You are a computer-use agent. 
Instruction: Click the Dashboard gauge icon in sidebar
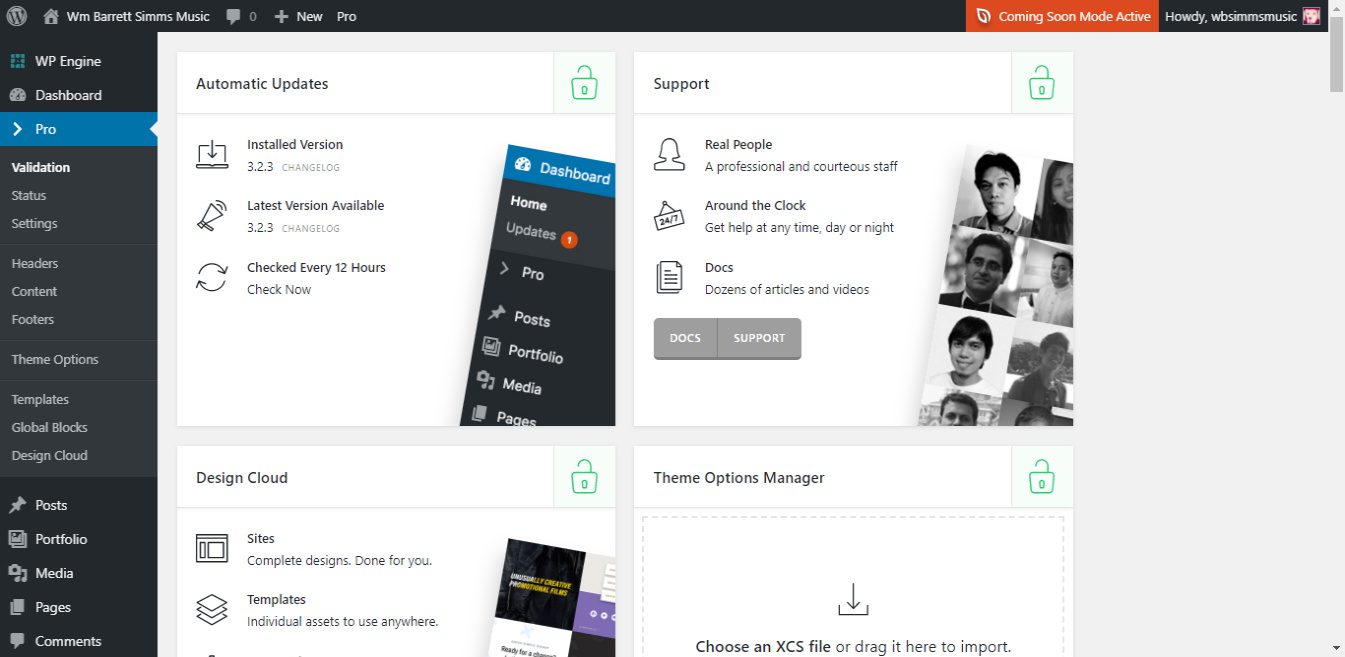point(18,95)
